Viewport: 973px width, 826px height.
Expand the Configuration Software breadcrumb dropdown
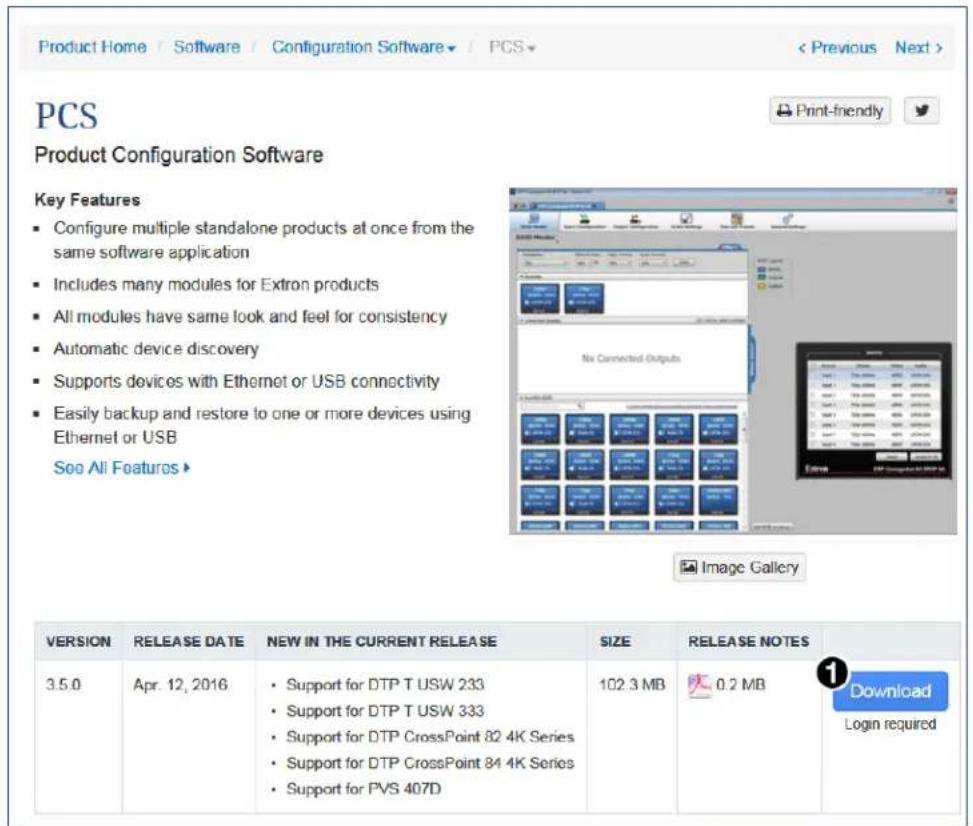[x=364, y=47]
